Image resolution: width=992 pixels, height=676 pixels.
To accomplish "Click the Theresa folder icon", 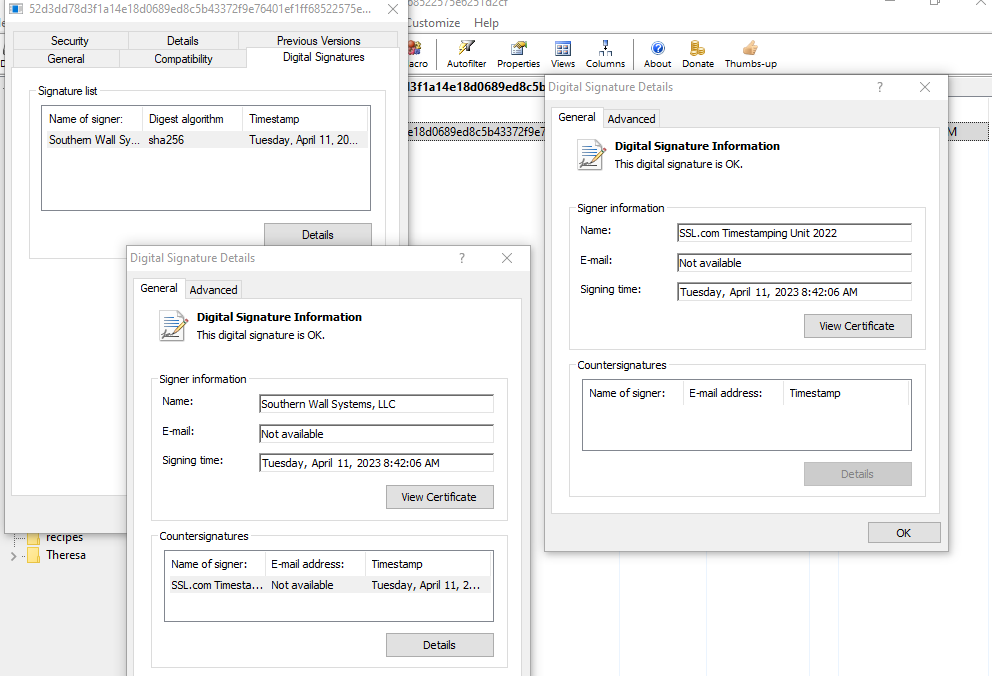I will (33, 555).
